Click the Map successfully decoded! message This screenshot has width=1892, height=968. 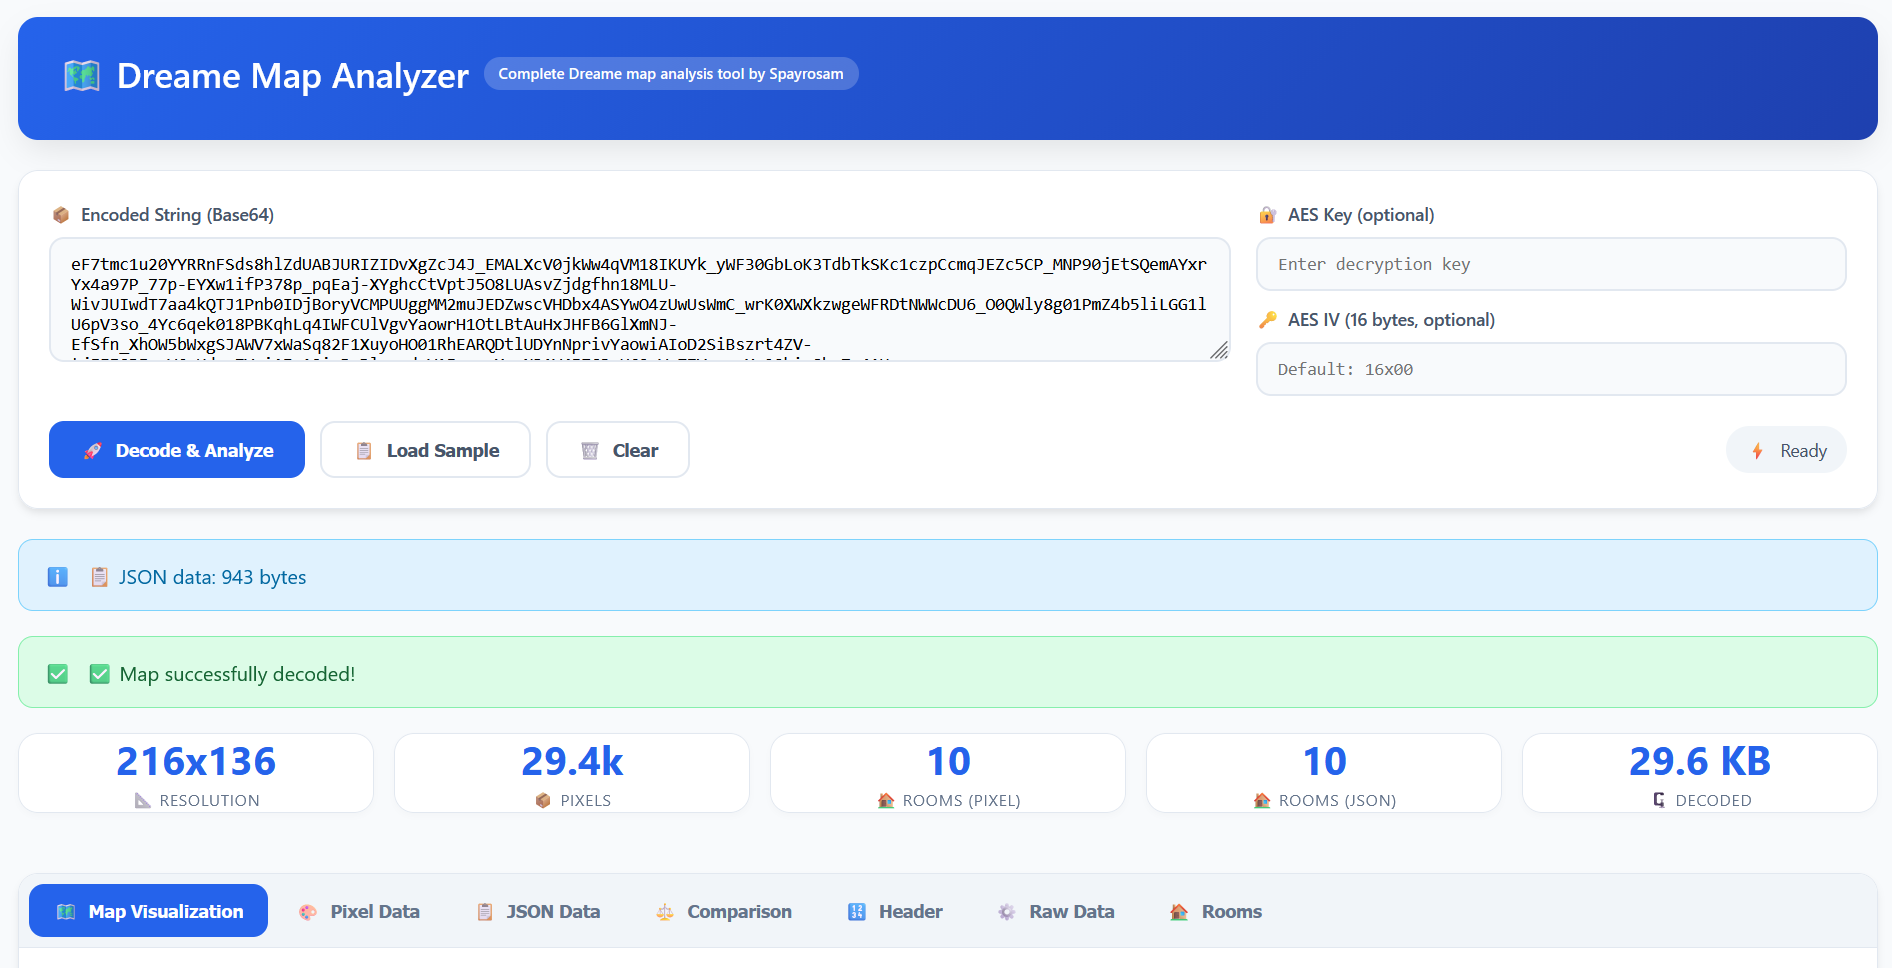click(x=237, y=674)
